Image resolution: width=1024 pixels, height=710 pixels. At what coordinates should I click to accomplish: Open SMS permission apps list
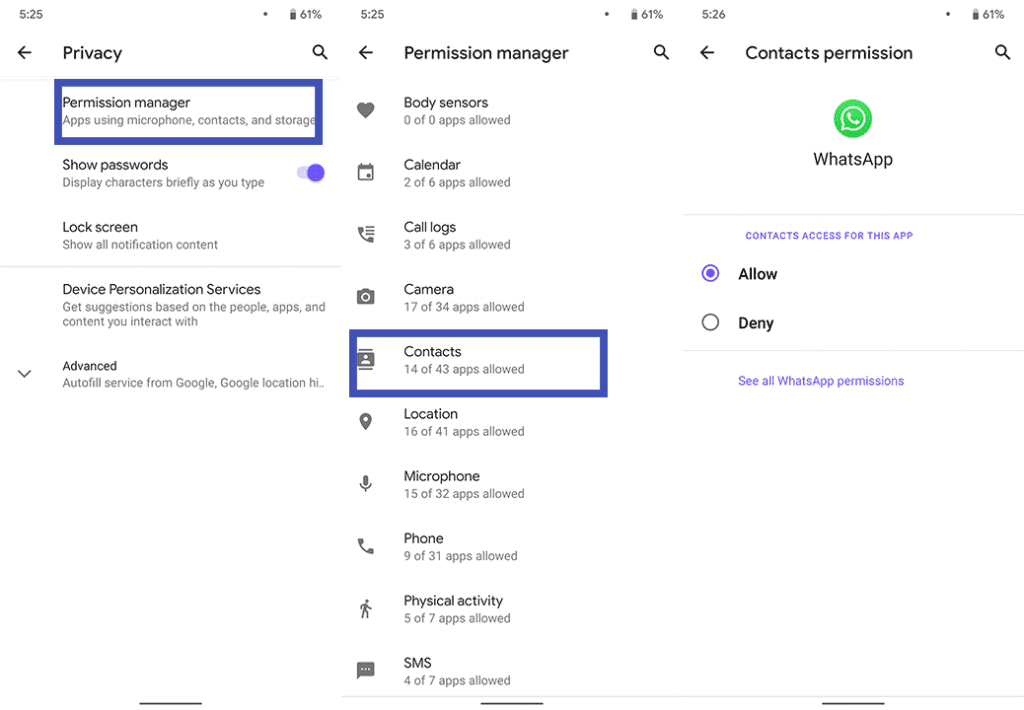click(511, 671)
